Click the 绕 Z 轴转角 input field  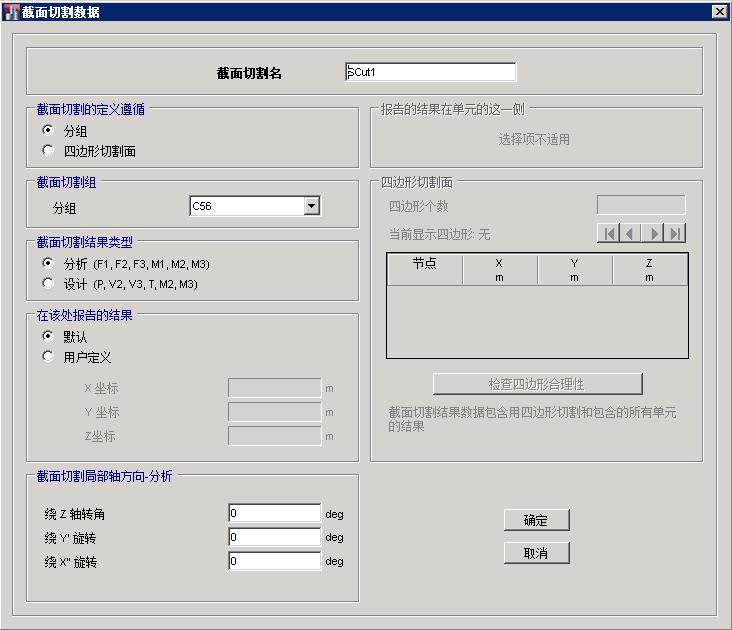tap(274, 513)
